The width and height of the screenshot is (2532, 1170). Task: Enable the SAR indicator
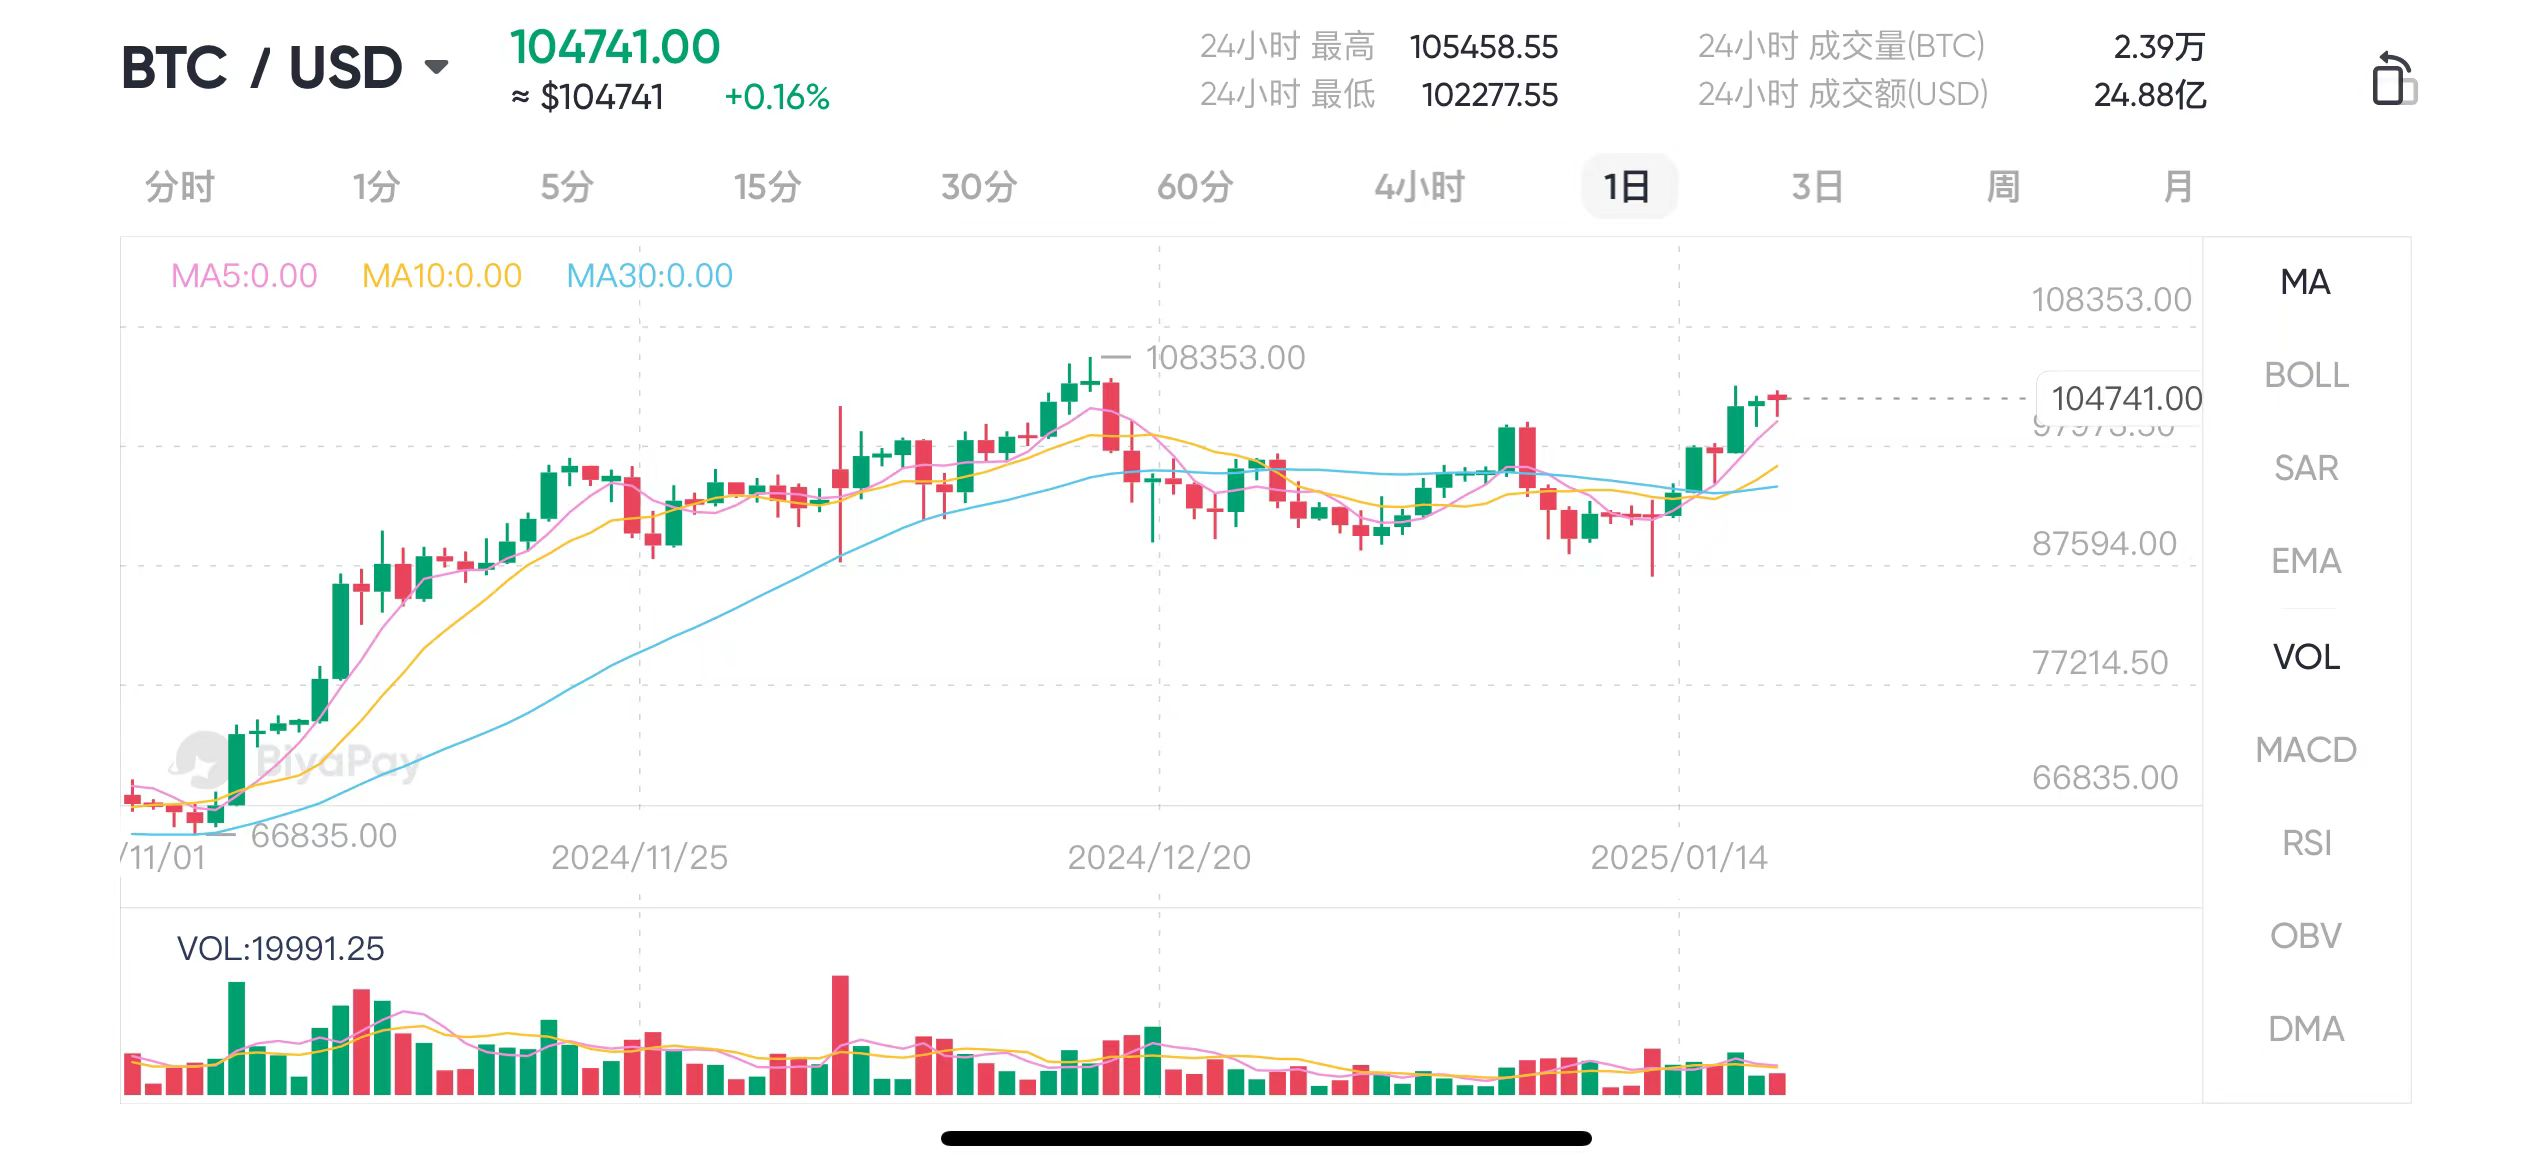[x=2305, y=468]
